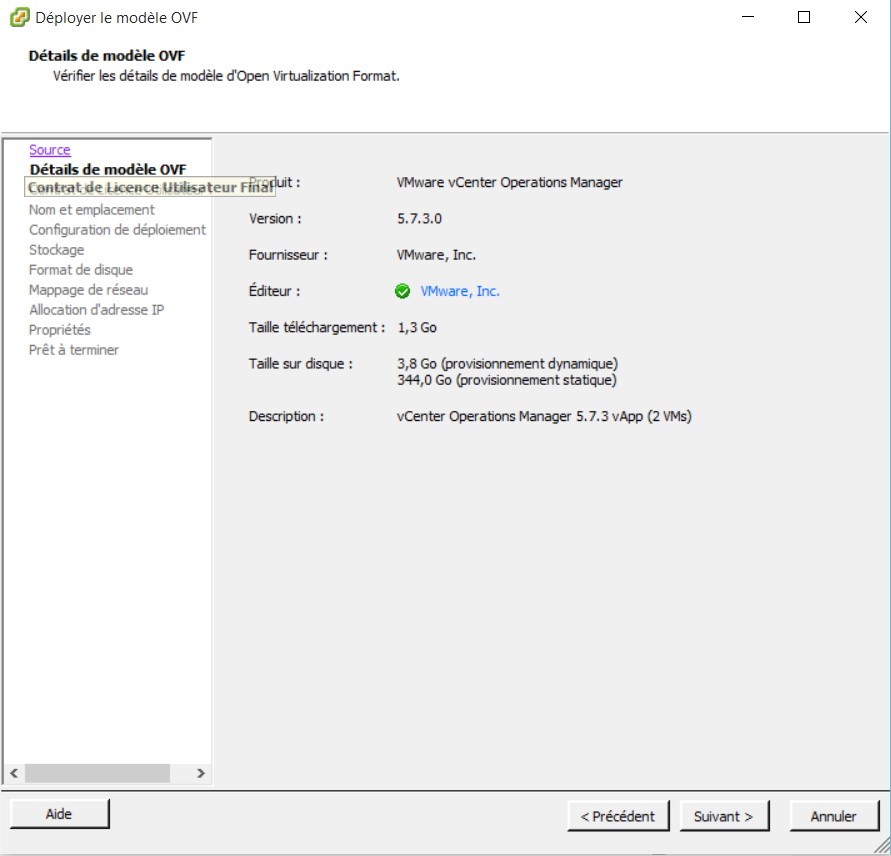Continue with Suivant button
Screen dimensions: 891x856
[724, 816]
